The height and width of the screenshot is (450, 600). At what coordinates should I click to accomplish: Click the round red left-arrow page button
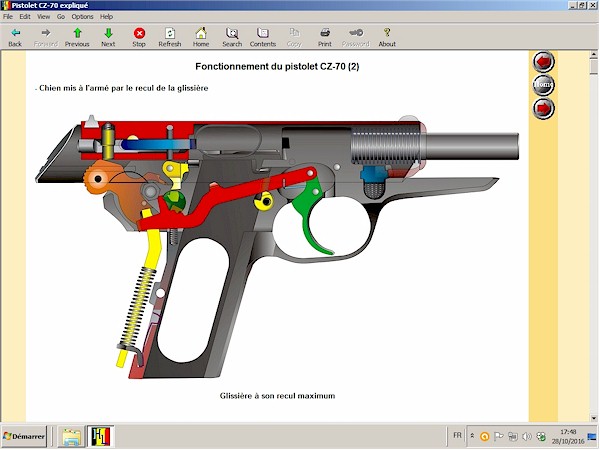(543, 61)
